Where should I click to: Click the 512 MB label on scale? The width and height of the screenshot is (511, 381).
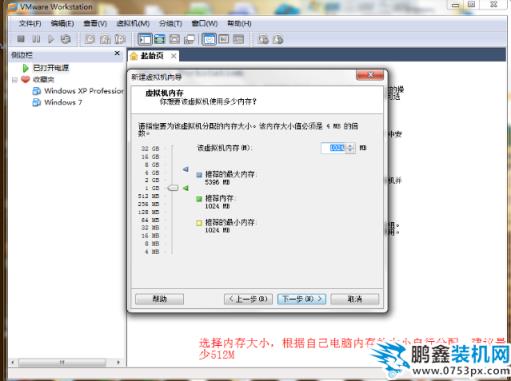(149, 196)
